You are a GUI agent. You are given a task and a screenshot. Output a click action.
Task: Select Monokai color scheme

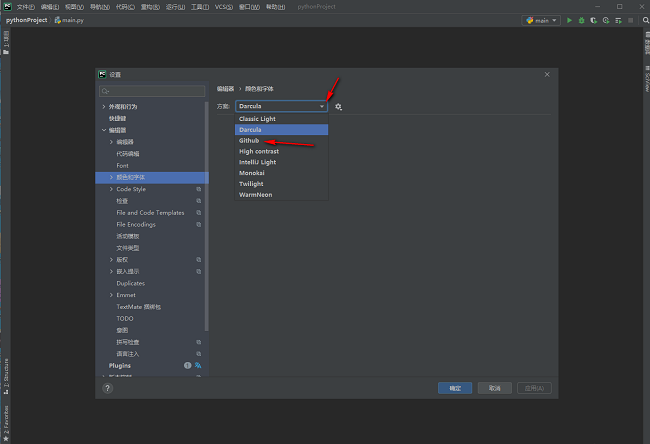point(281,173)
